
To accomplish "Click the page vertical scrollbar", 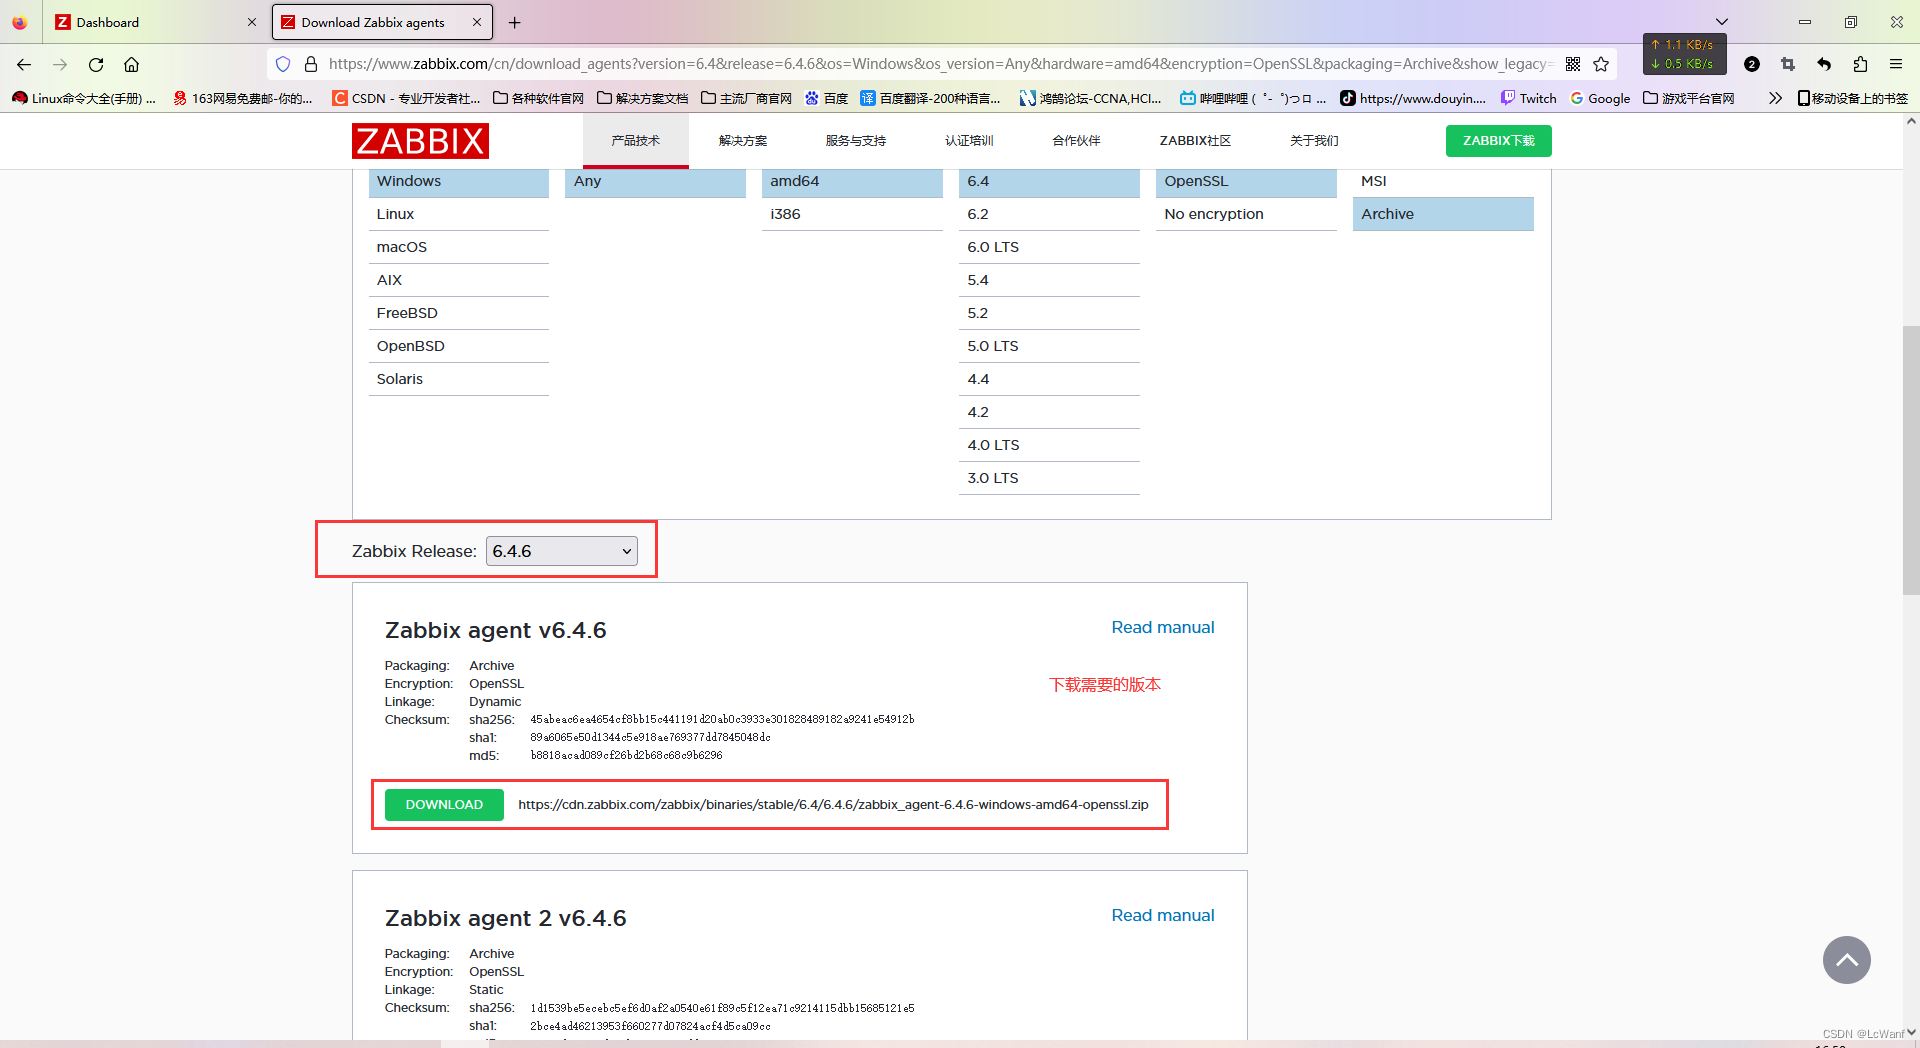I will click(1911, 460).
